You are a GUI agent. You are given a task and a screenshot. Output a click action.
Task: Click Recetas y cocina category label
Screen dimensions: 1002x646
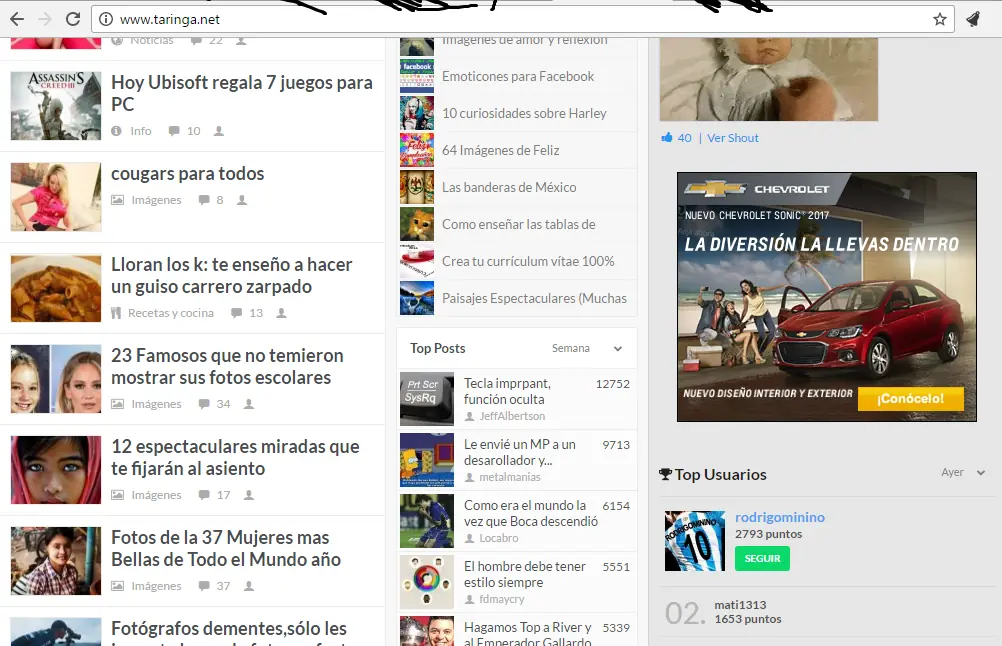pyautogui.click(x=171, y=313)
